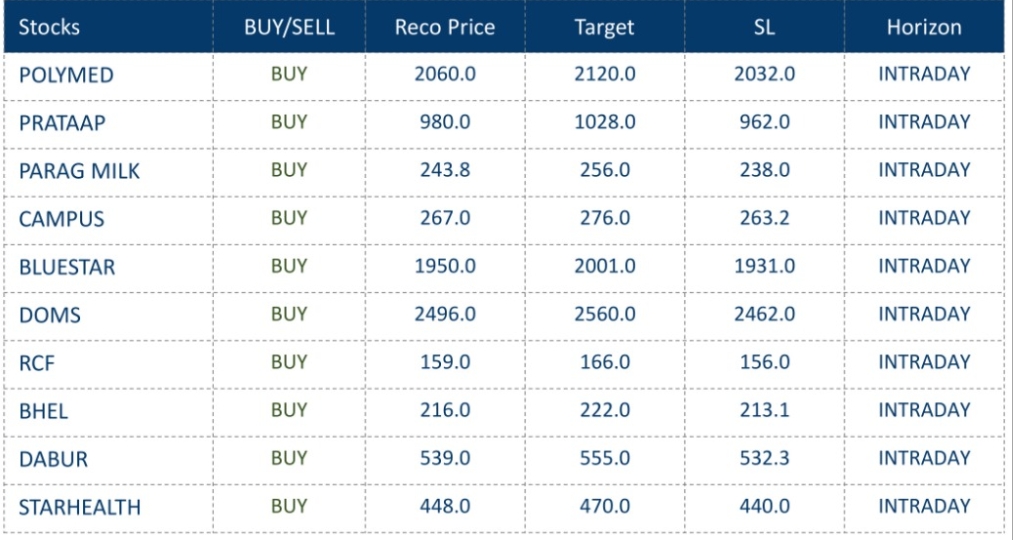This screenshot has height=540, width=1013.
Task: Select the Target column header
Action: 604,27
